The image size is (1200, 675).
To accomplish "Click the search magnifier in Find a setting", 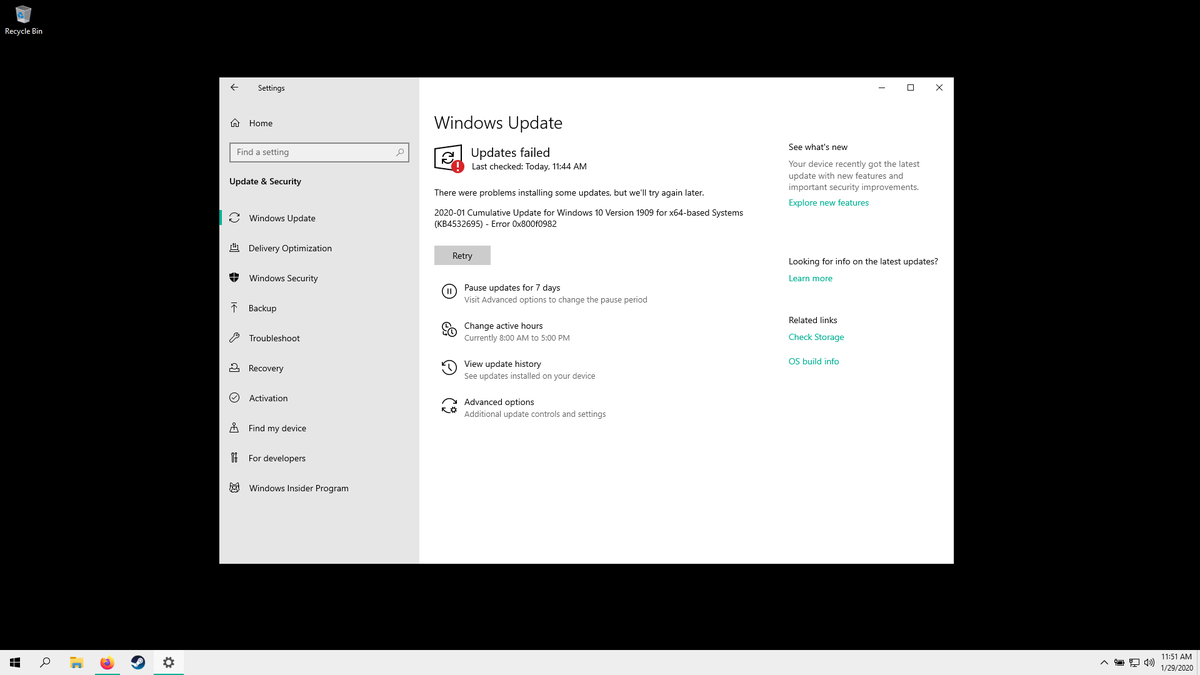I will [x=400, y=152].
